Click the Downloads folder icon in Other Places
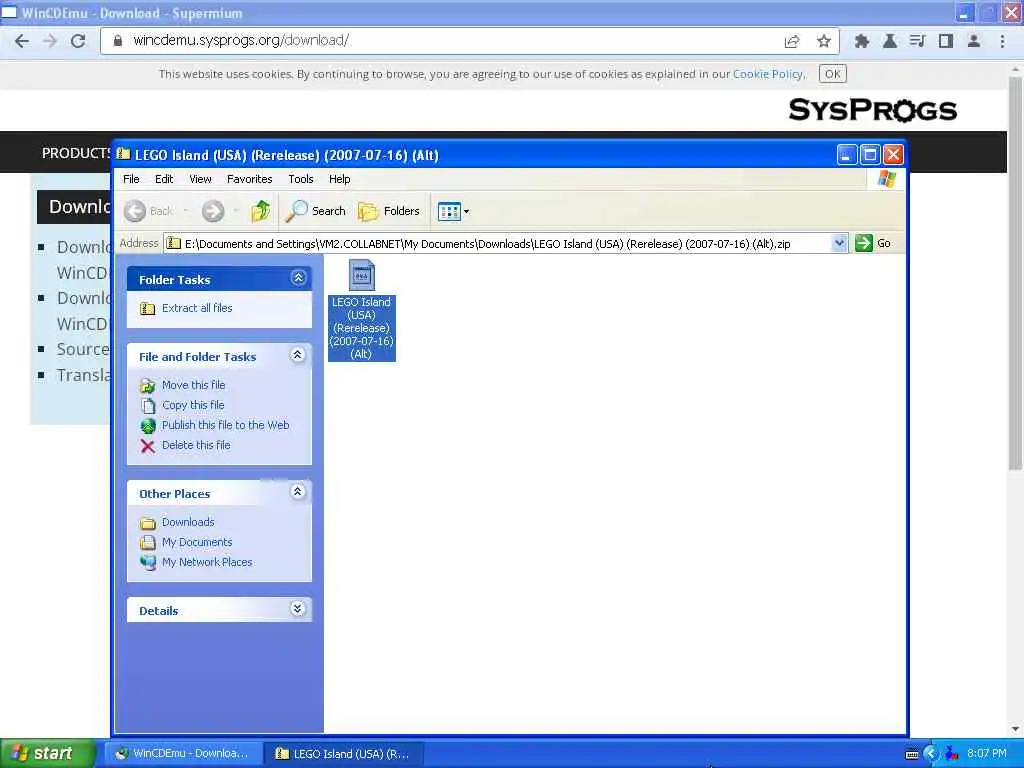The image size is (1024, 768). [x=148, y=522]
